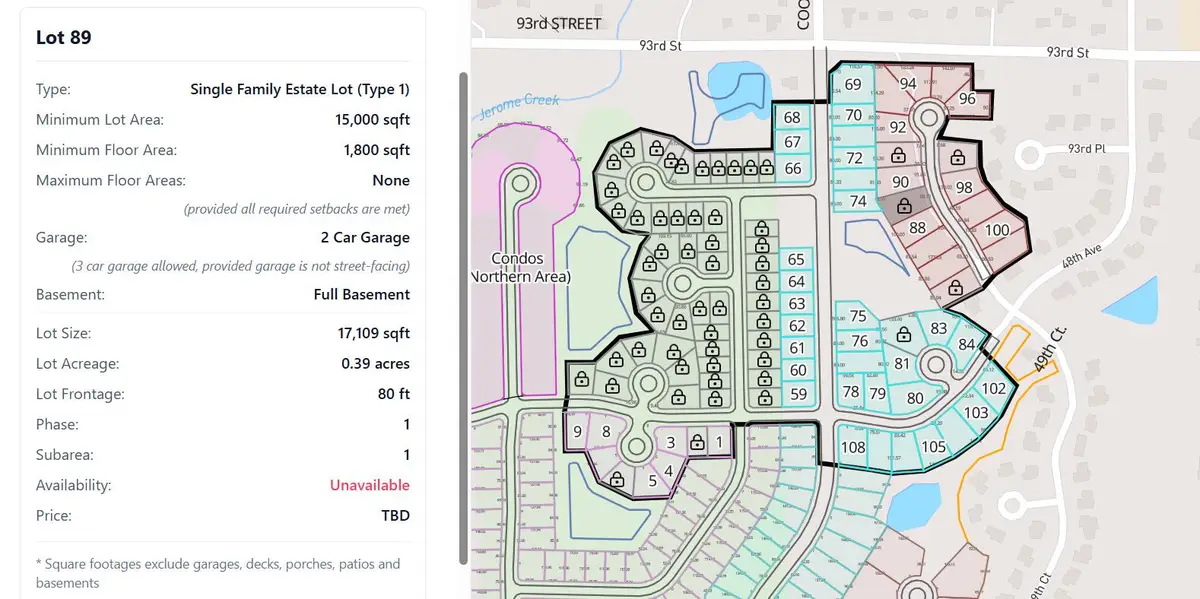This screenshot has height=599, width=1200.
Task: Choose lot 100 in the red section
Action: (x=996, y=231)
